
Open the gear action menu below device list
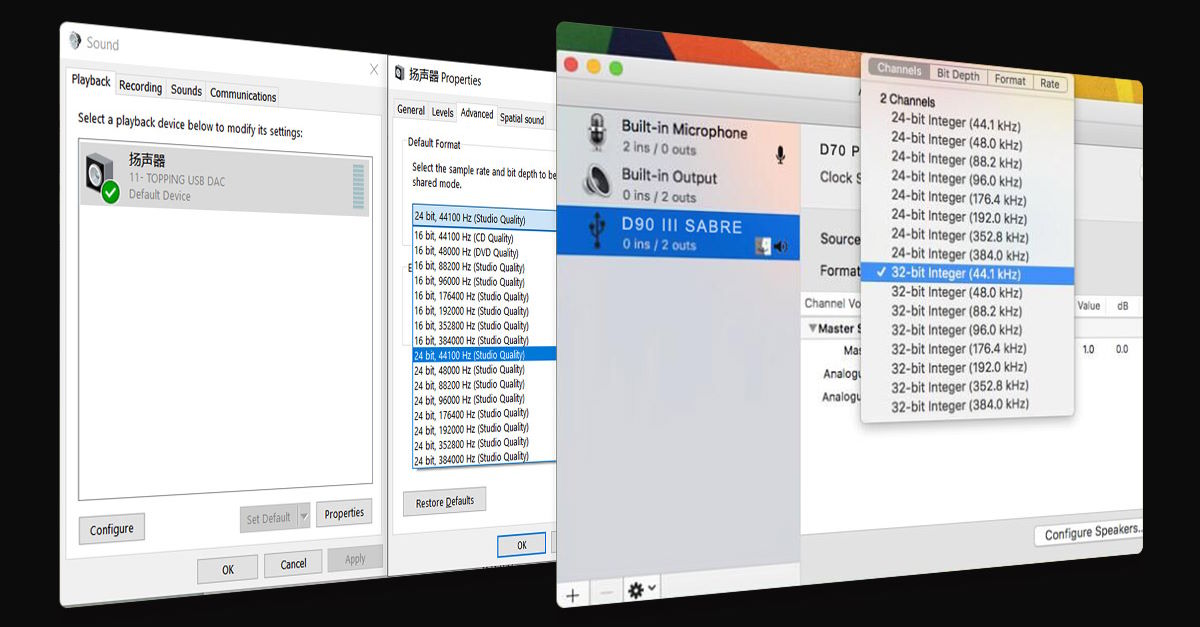click(x=641, y=590)
